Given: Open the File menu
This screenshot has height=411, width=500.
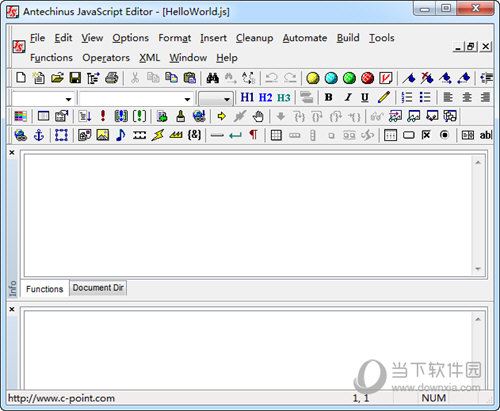Looking at the screenshot, I should pos(37,38).
